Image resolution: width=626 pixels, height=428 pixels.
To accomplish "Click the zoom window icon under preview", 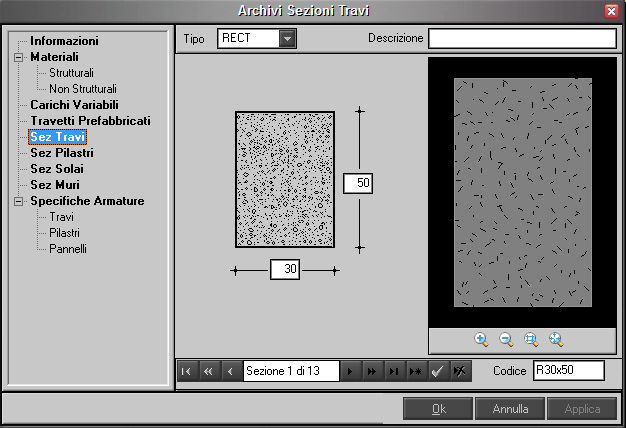I will pyautogui.click(x=531, y=340).
